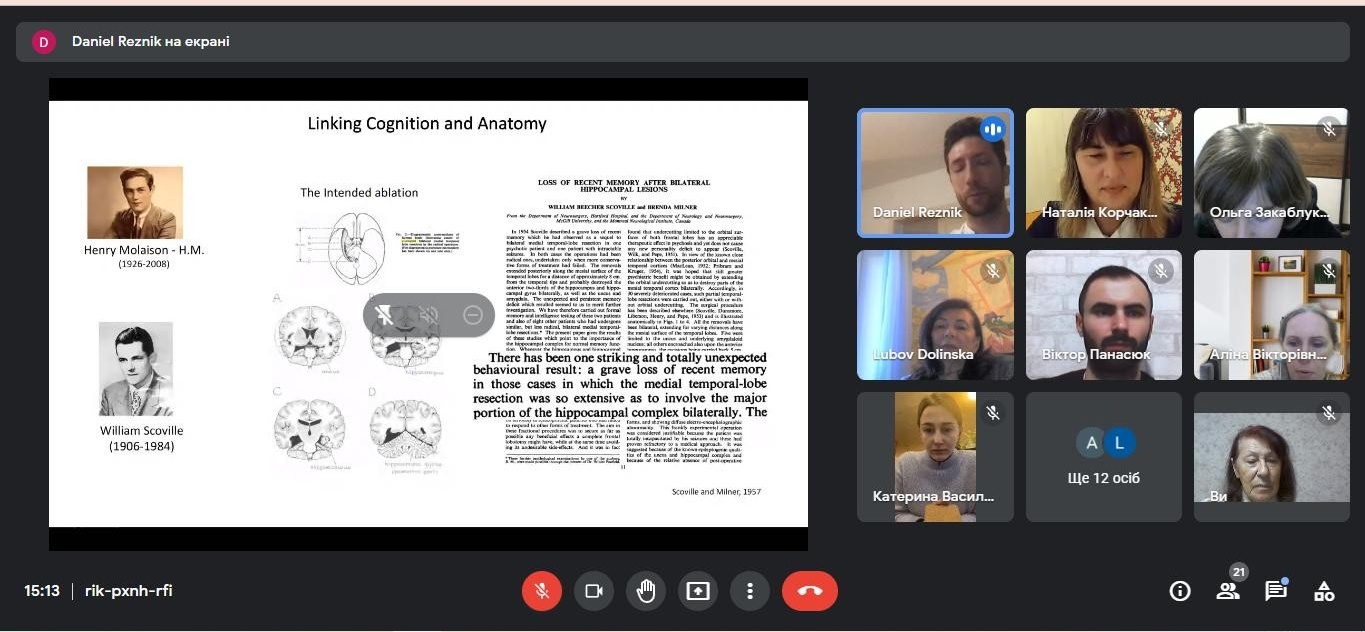Screen dimensions: 1365x632
Task: Click the muted mic icon on Катерина Васил's tile
Action: click(x=992, y=413)
